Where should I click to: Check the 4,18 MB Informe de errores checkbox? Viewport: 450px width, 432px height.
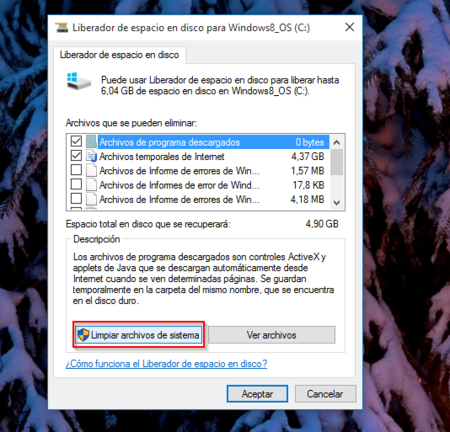coord(76,199)
